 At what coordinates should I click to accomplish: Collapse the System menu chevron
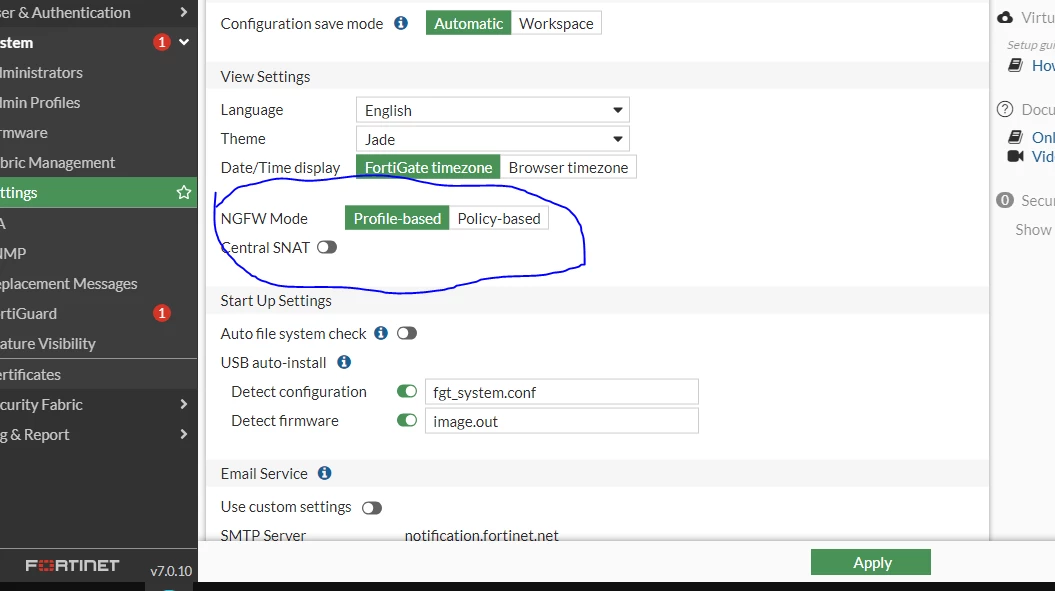tap(184, 42)
